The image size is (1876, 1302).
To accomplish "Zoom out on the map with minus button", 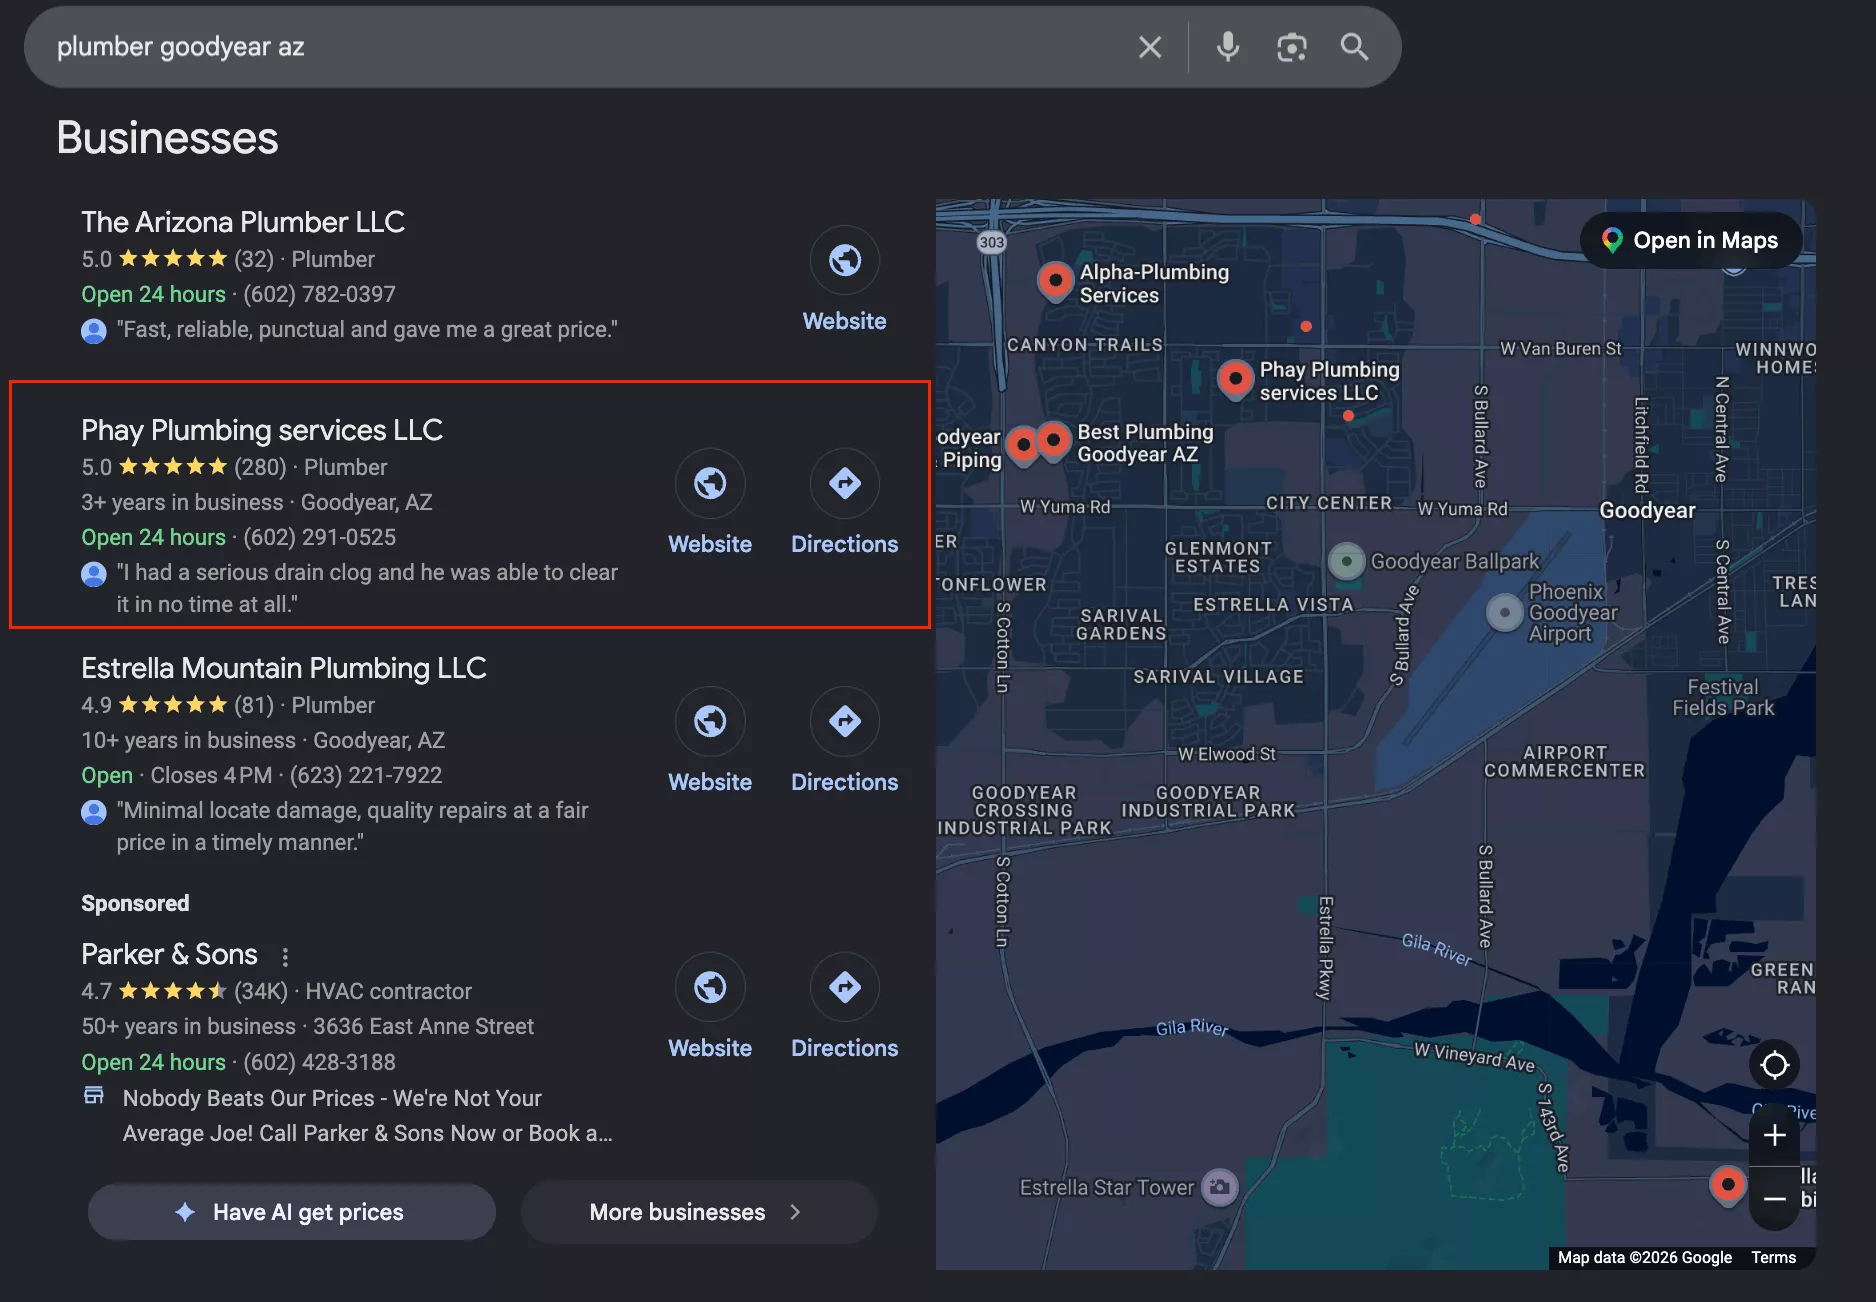I will tap(1775, 1199).
